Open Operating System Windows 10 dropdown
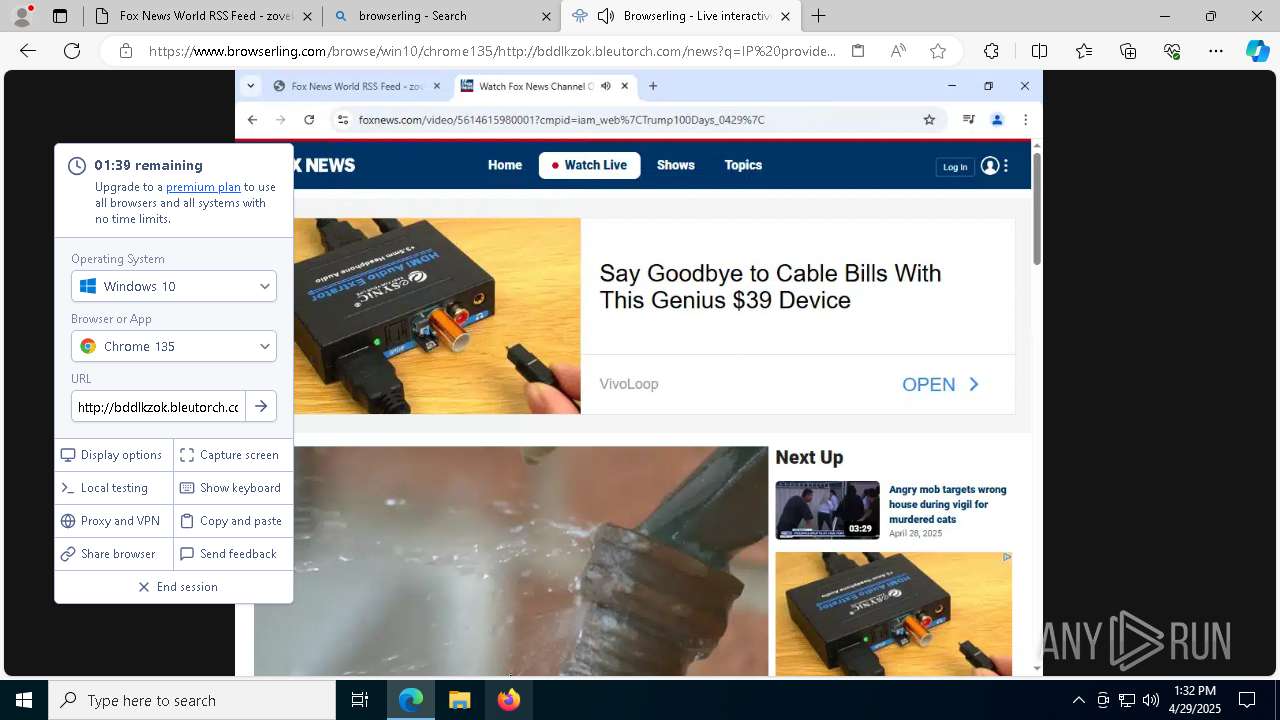The width and height of the screenshot is (1280, 720). pos(174,286)
